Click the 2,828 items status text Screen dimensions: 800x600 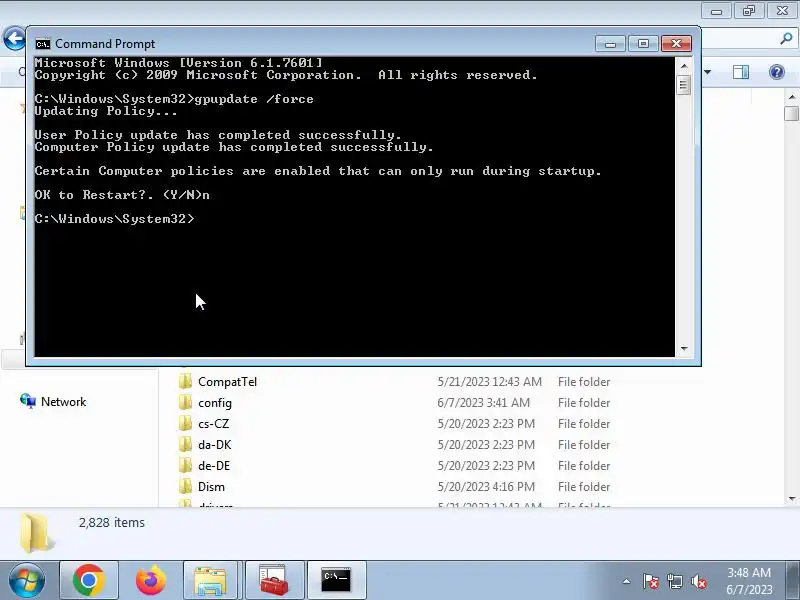(112, 522)
